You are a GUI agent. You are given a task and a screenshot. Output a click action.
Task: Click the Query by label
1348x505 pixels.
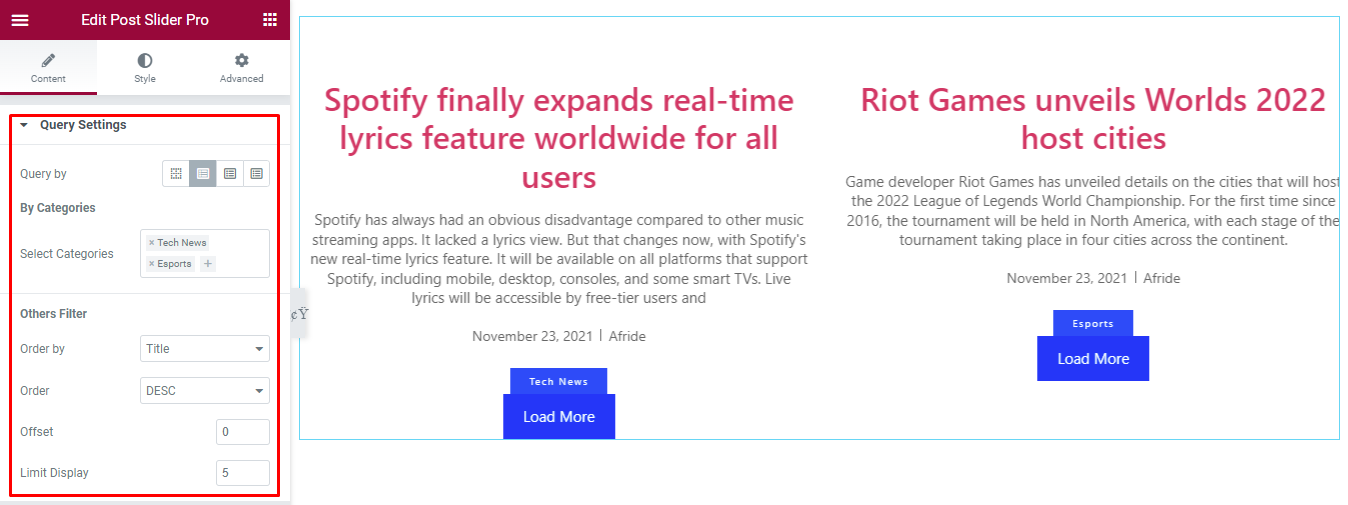coord(43,174)
